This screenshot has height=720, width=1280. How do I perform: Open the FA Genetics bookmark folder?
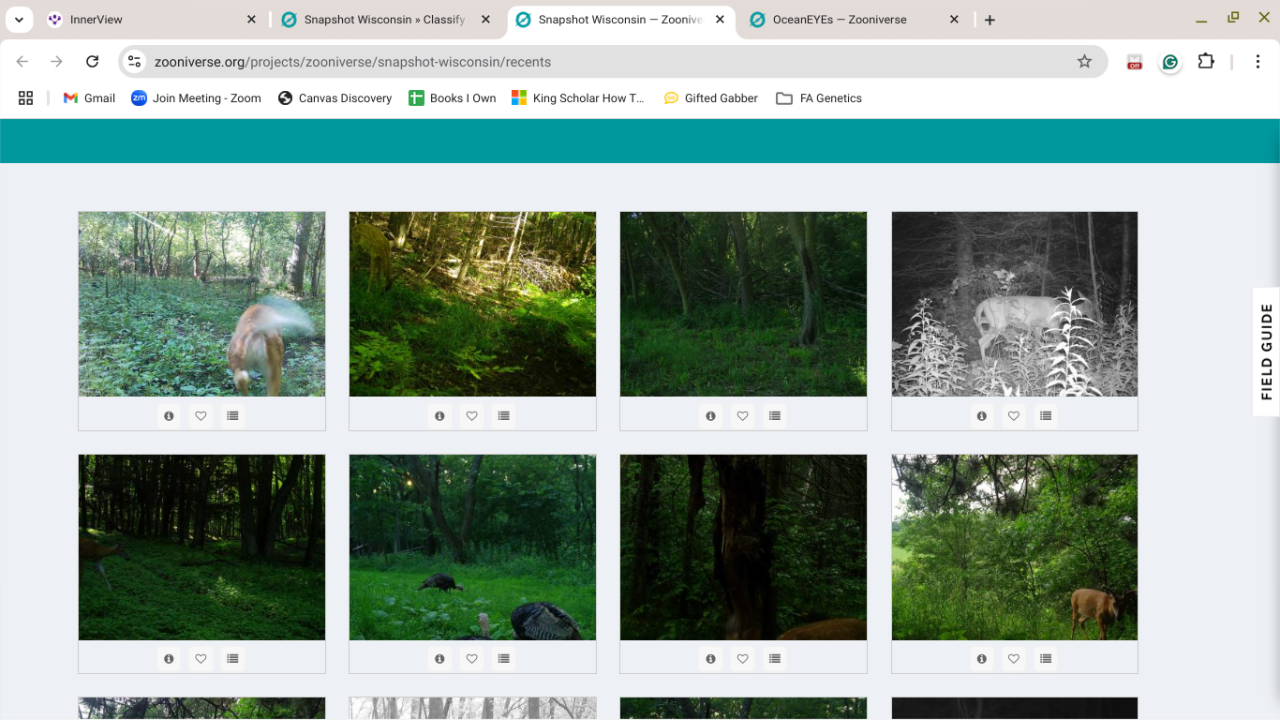(819, 98)
